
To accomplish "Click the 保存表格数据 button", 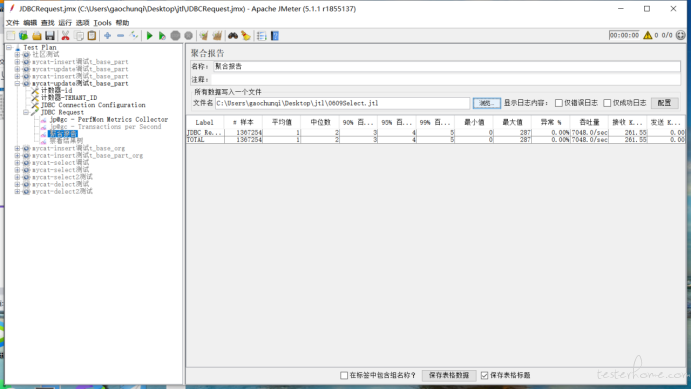I will (449, 375).
